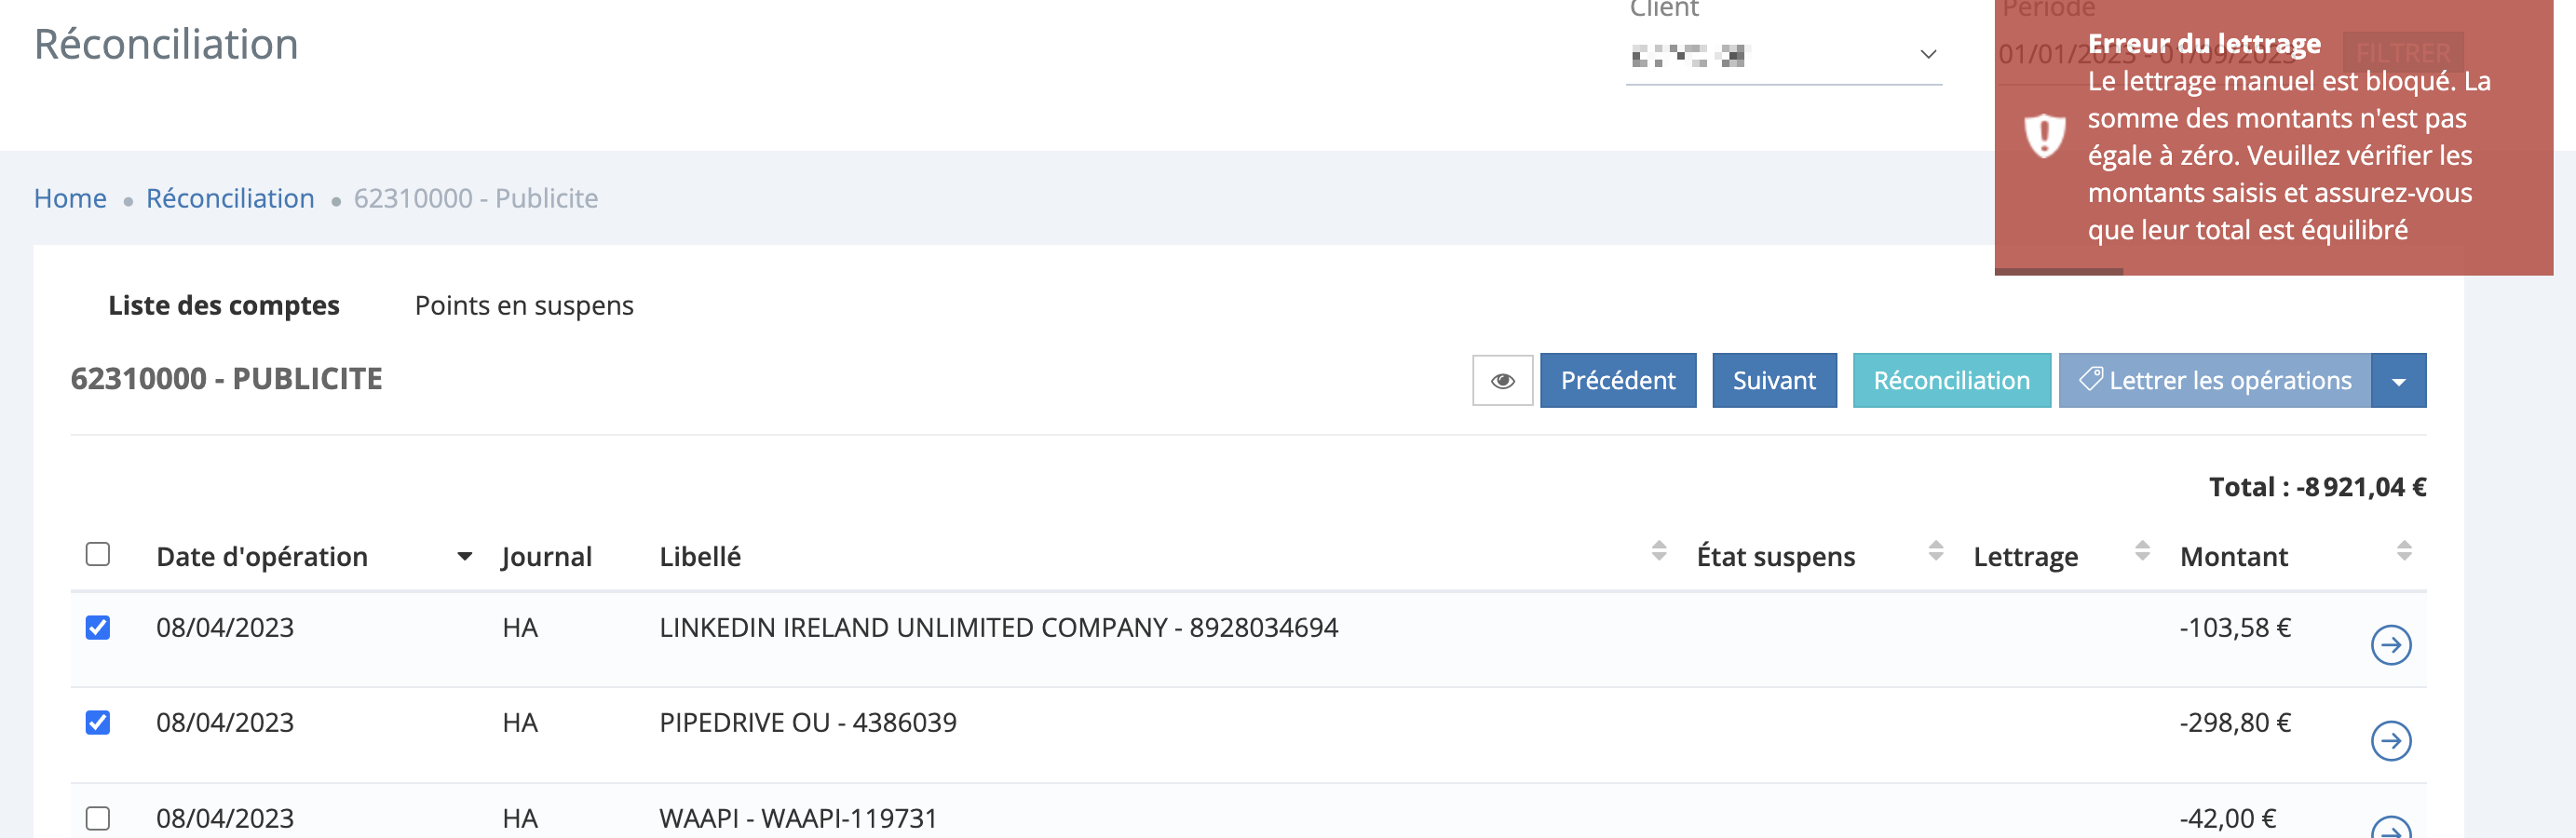Select the -42,00 € amount cell
Image resolution: width=2576 pixels, height=838 pixels.
[x=2228, y=818]
